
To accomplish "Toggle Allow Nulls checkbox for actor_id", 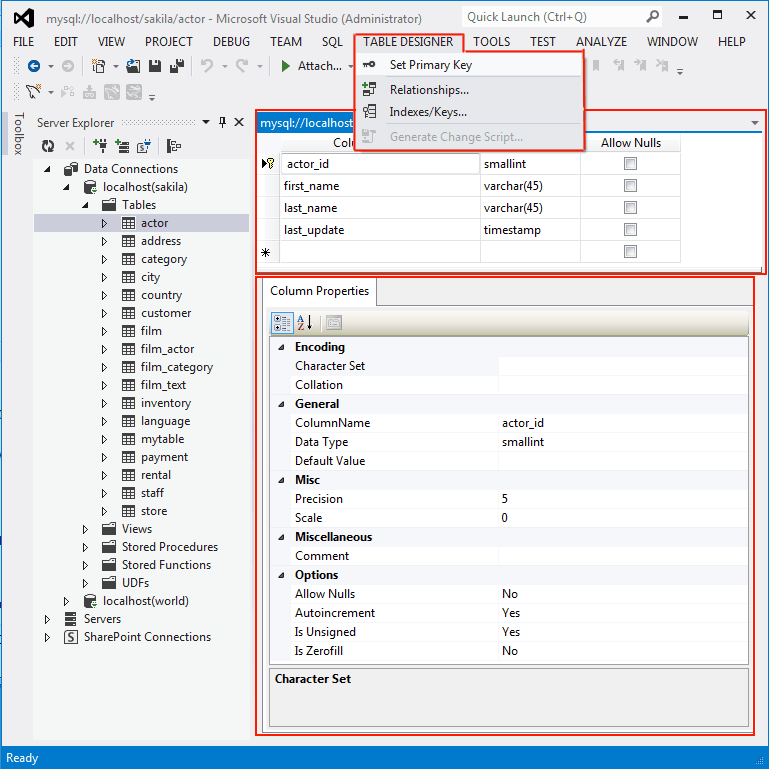I will pyautogui.click(x=630, y=163).
